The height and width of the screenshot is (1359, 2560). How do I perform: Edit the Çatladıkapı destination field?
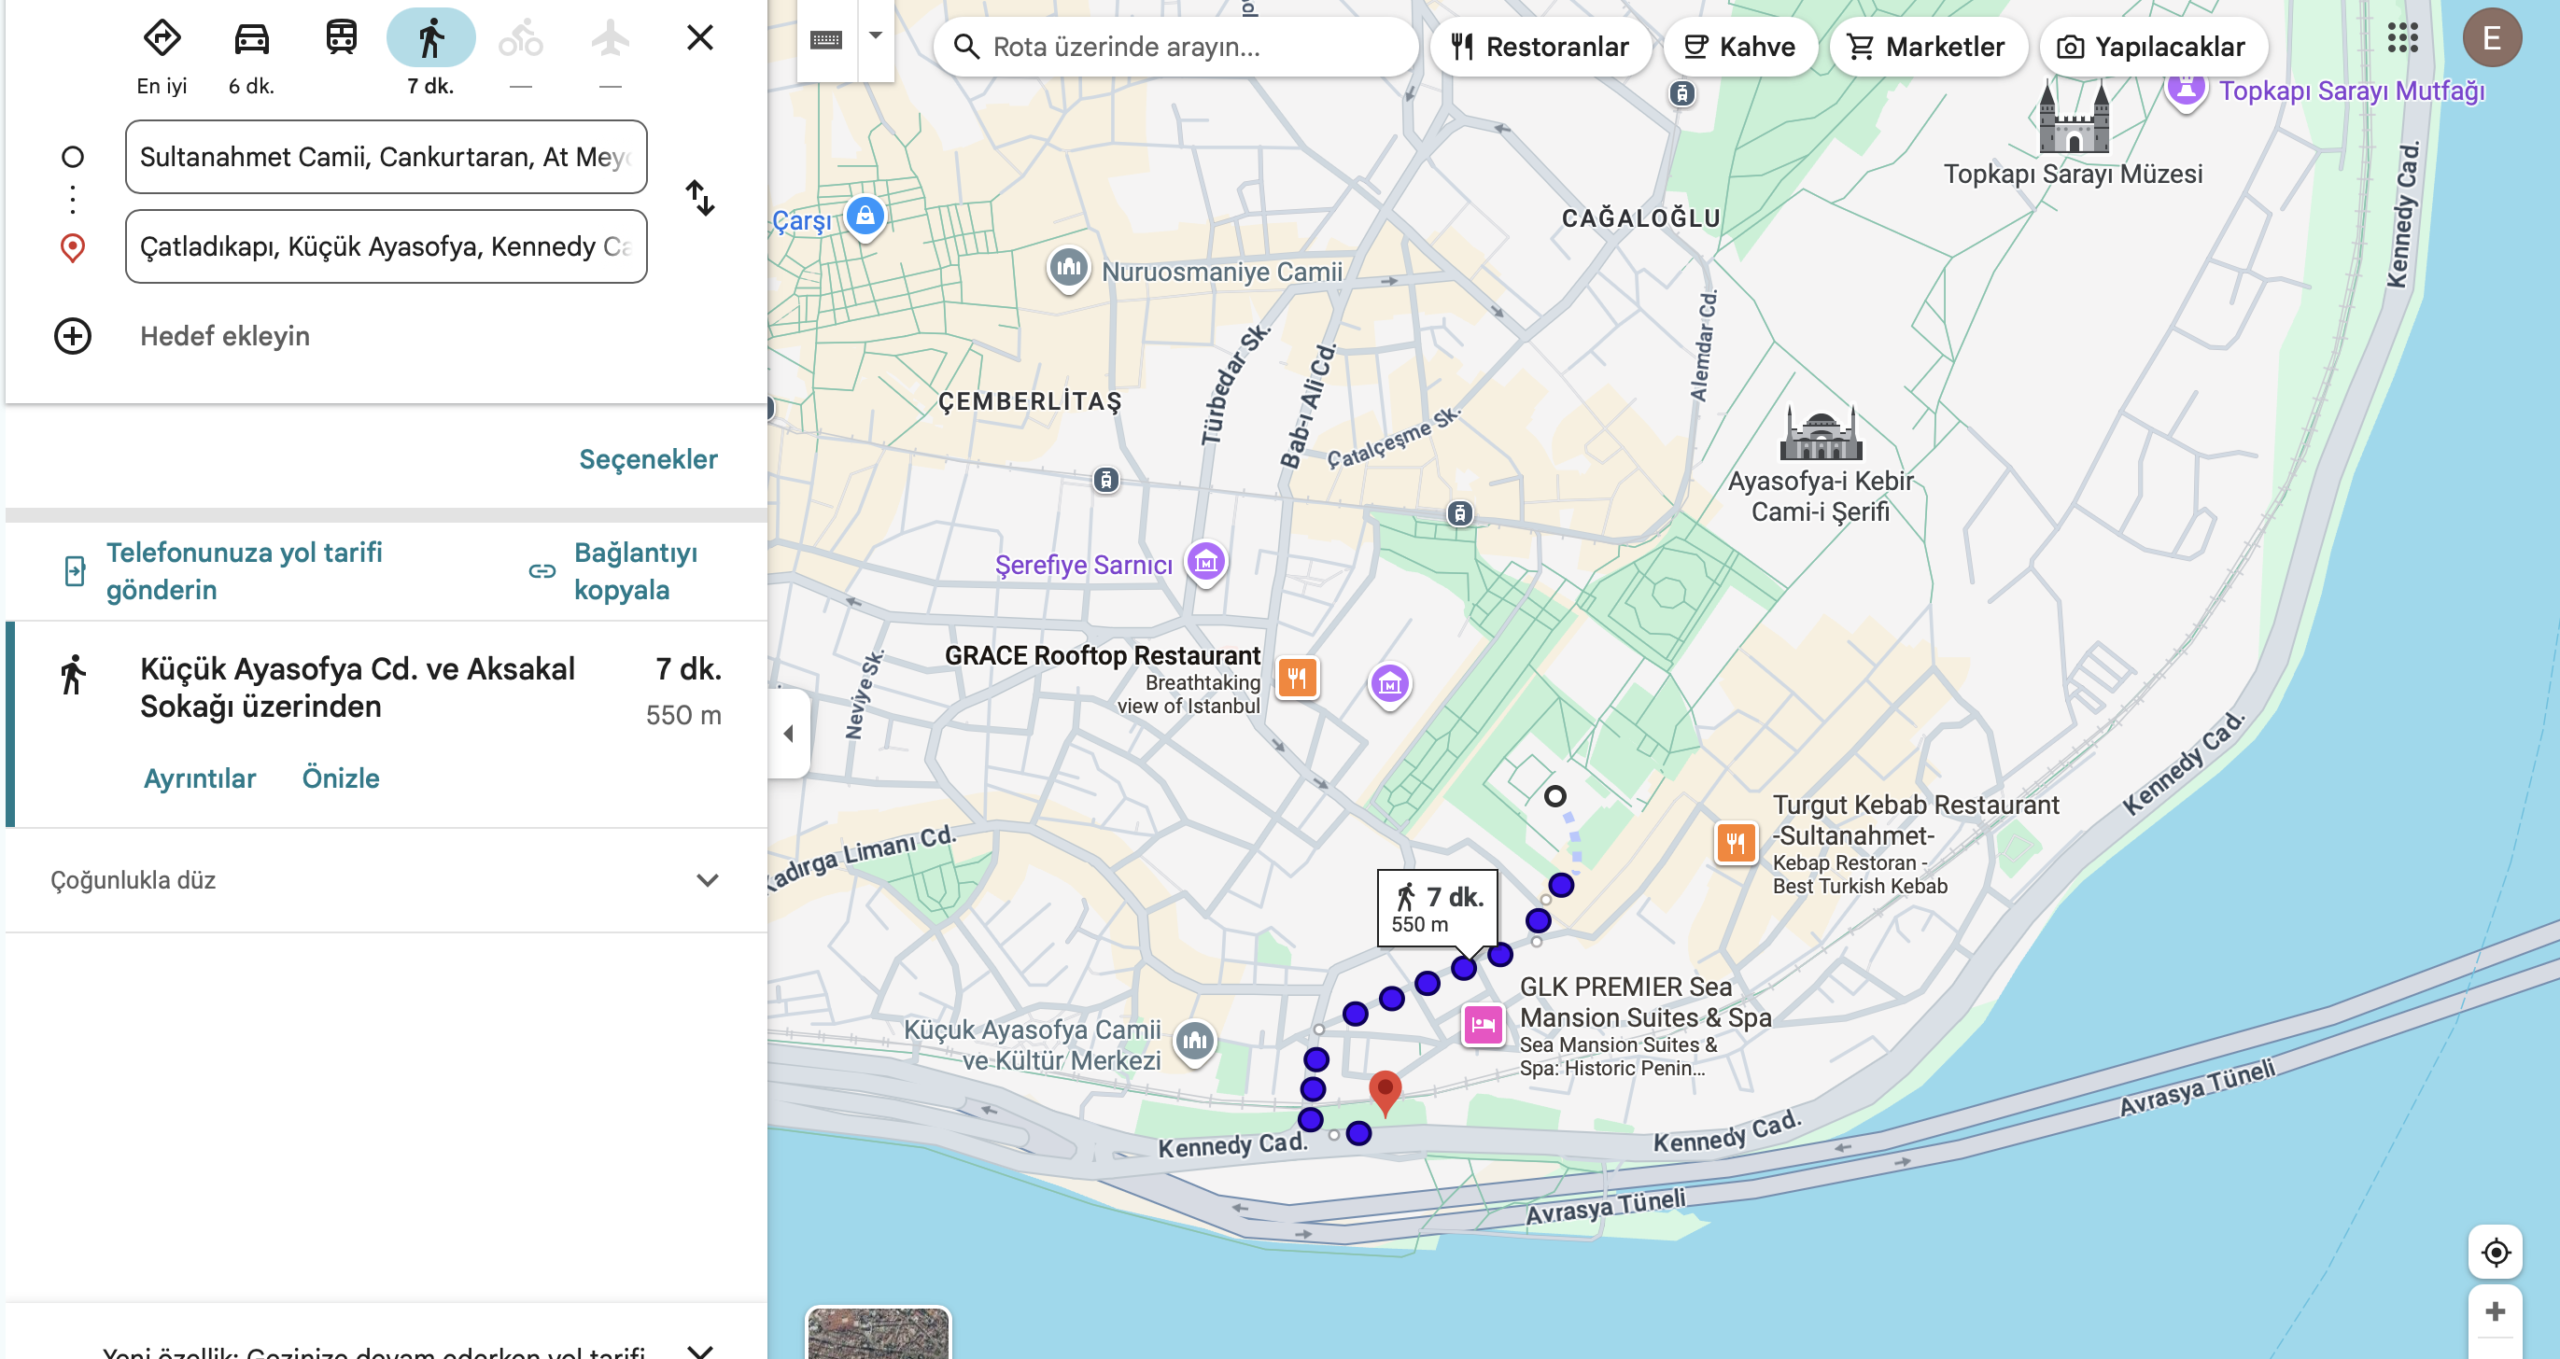pos(386,247)
